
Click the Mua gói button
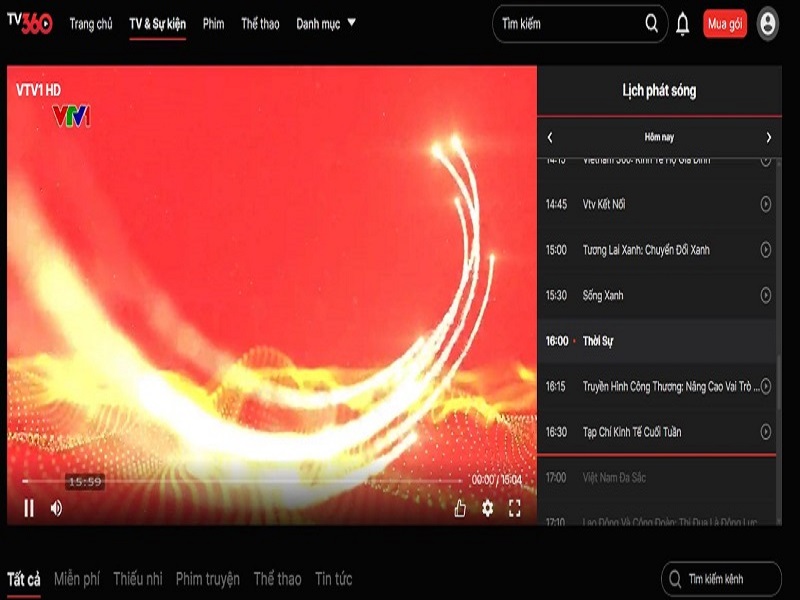tap(725, 24)
